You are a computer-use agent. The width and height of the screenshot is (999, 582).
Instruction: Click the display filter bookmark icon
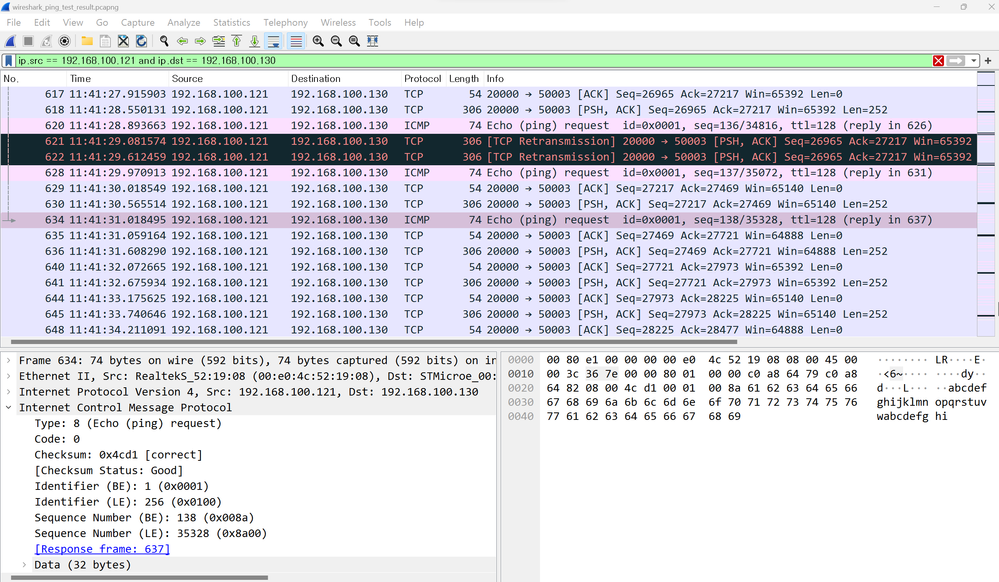point(8,61)
